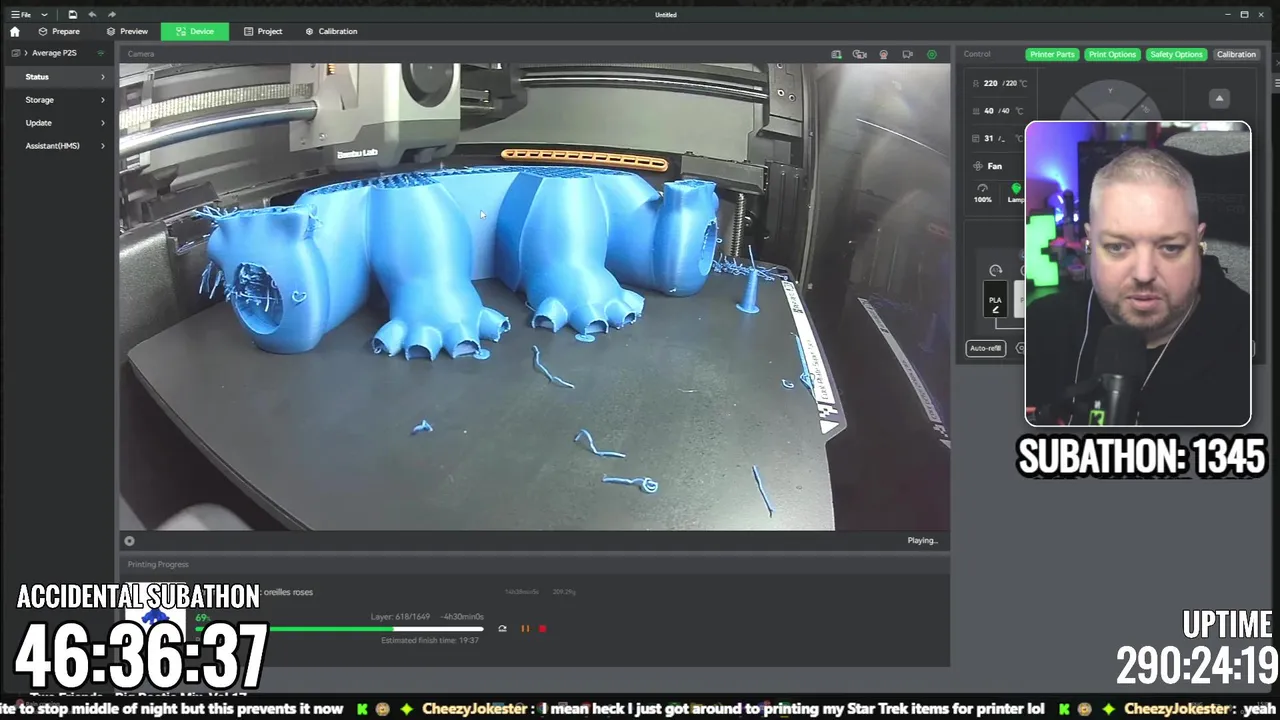The width and height of the screenshot is (1280, 720).
Task: Click the Playing... status text
Action: (922, 541)
